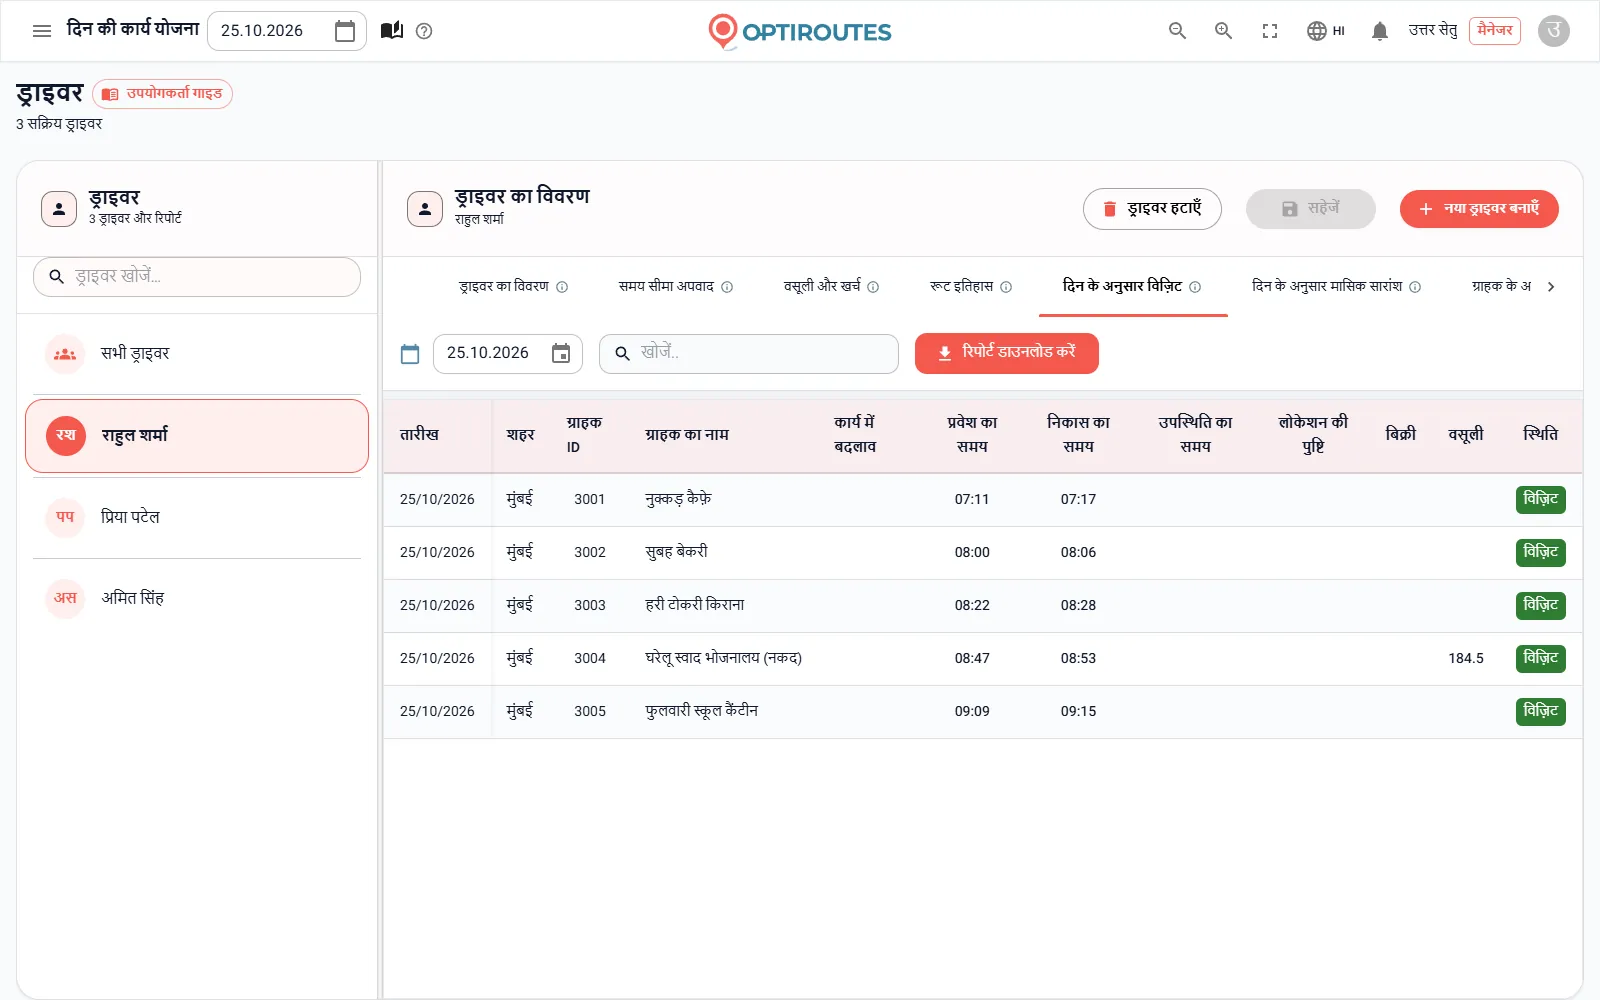Open calendar picker in report date field
The height and width of the screenshot is (1000, 1600).
coord(561,353)
